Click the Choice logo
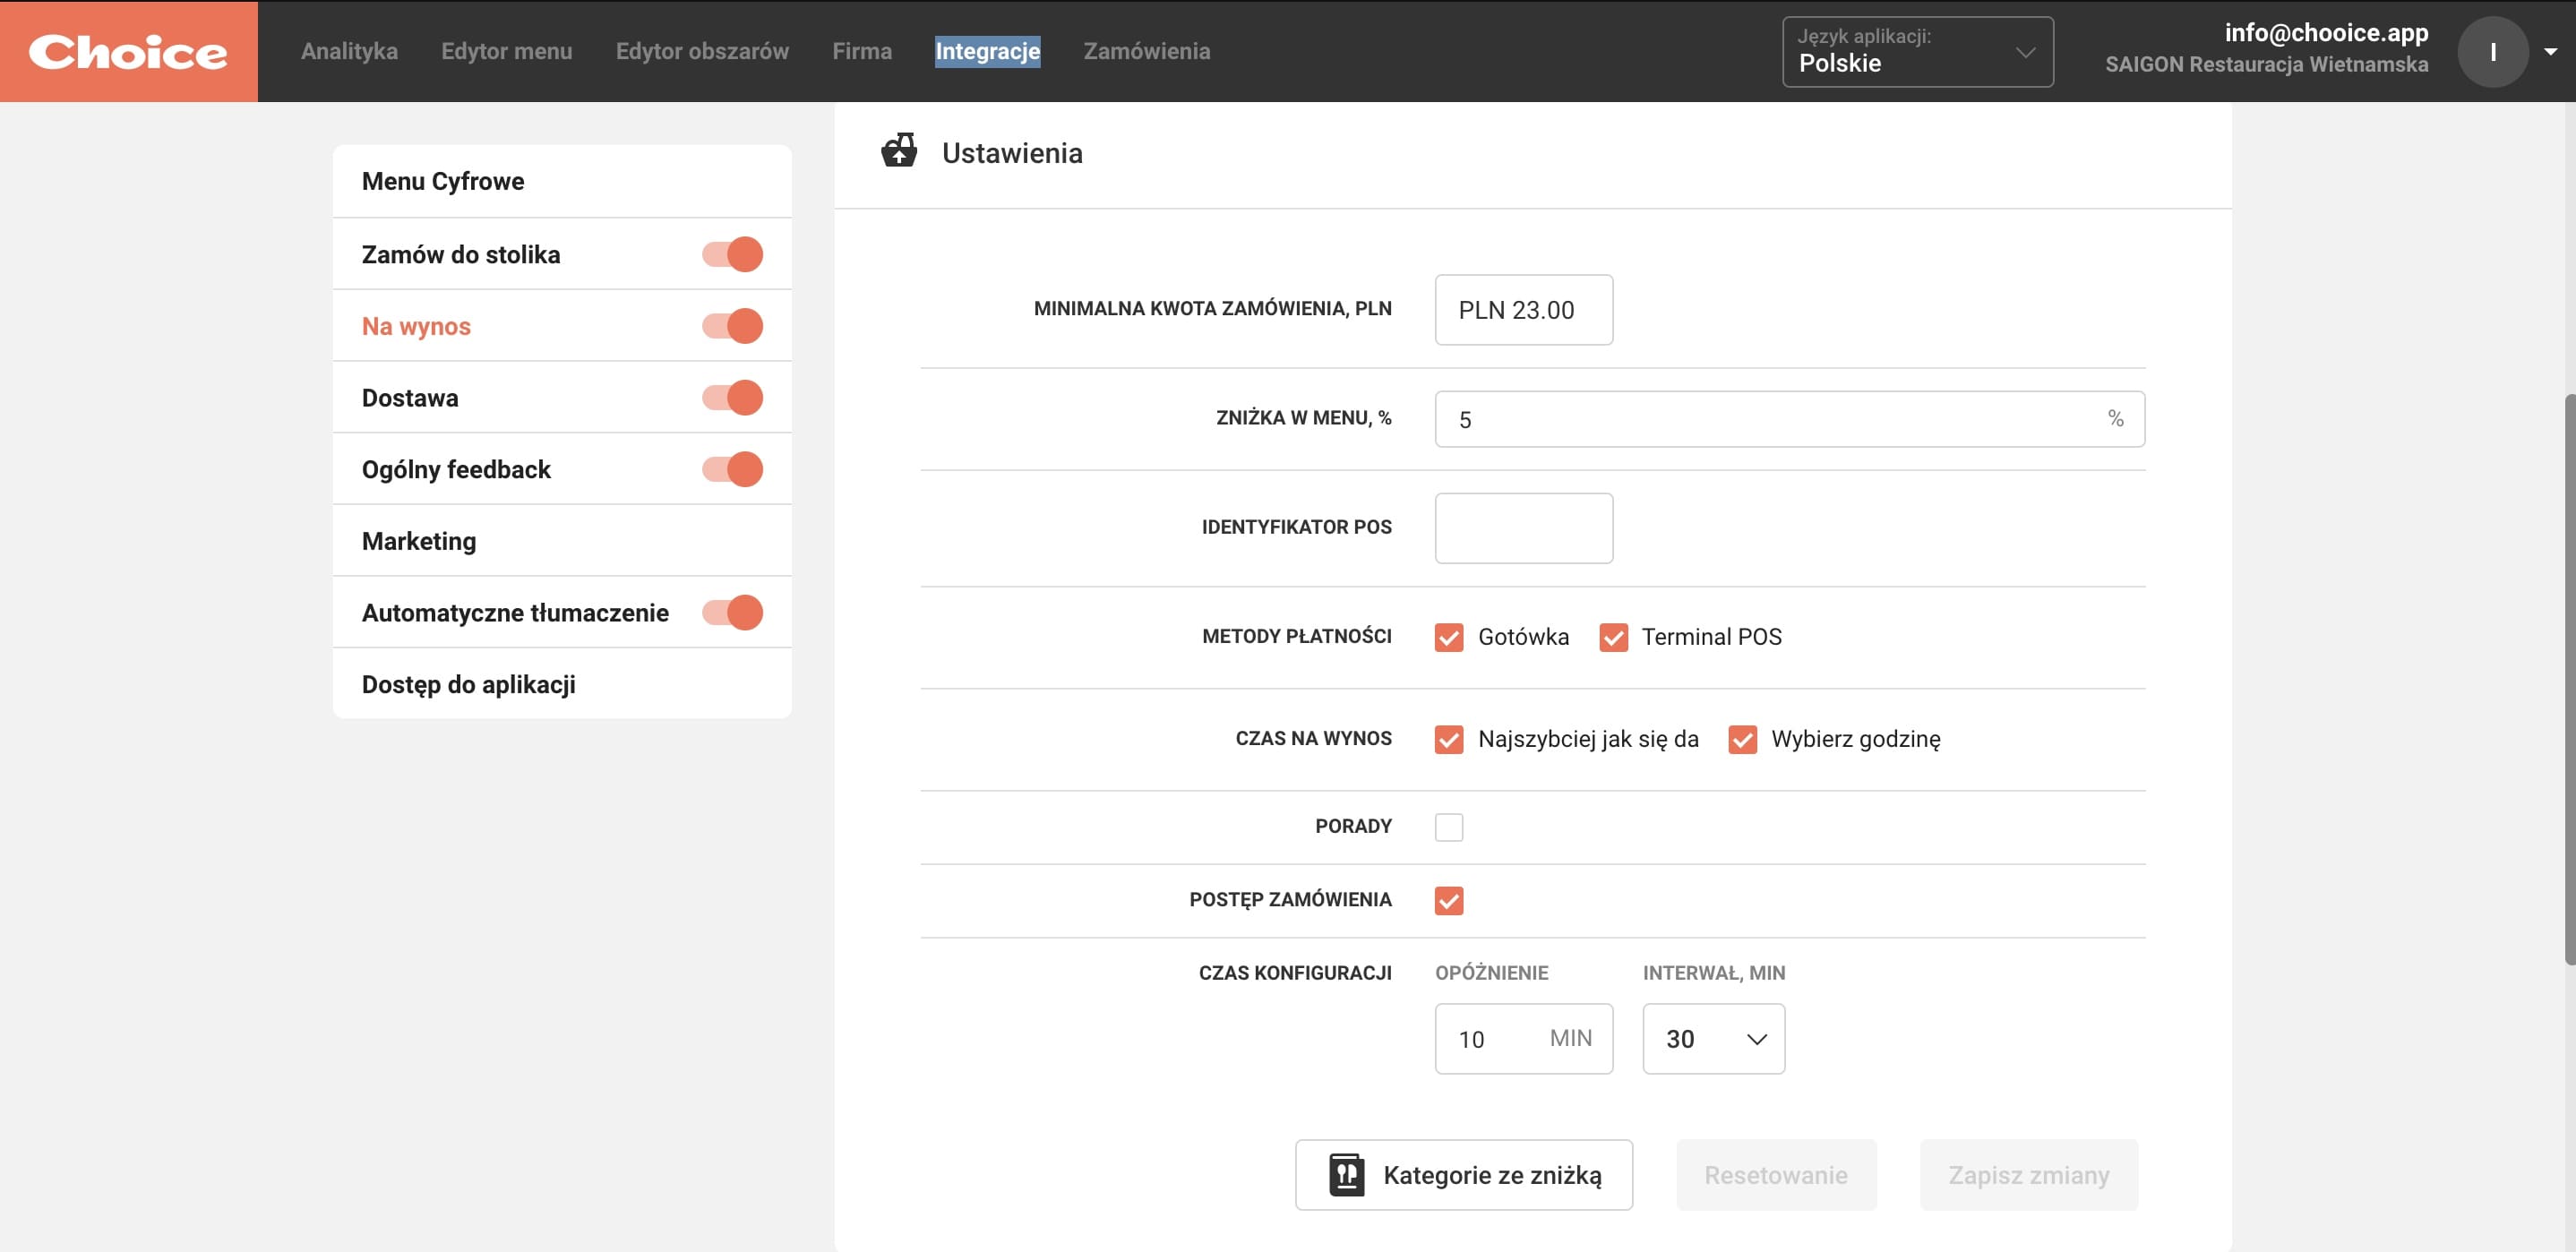The width and height of the screenshot is (2576, 1252). click(128, 51)
